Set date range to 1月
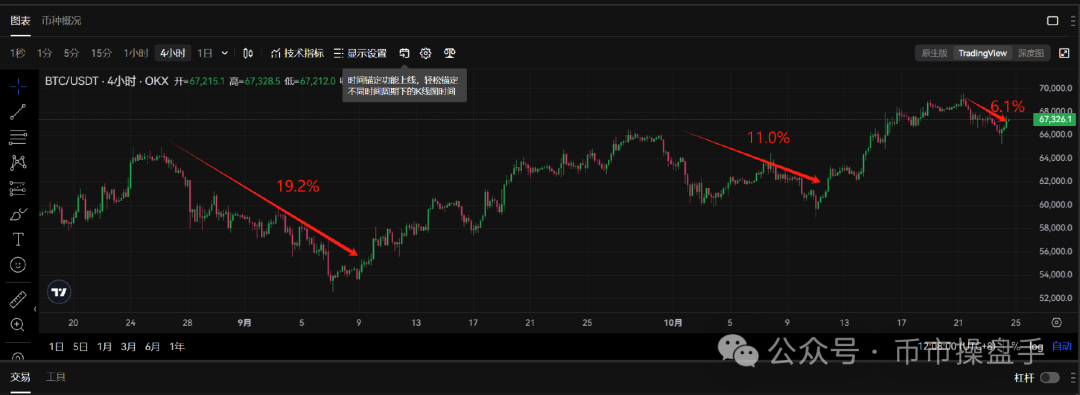1080x395 pixels. coord(105,347)
